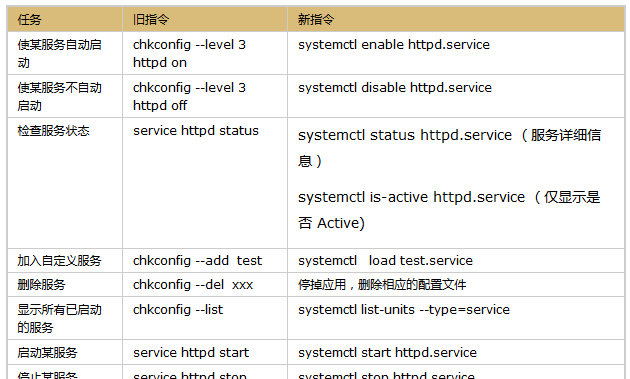Viewport: 630px width, 379px height.
Task: Click the 加入自定义服务 task cell
Action: [65, 260]
